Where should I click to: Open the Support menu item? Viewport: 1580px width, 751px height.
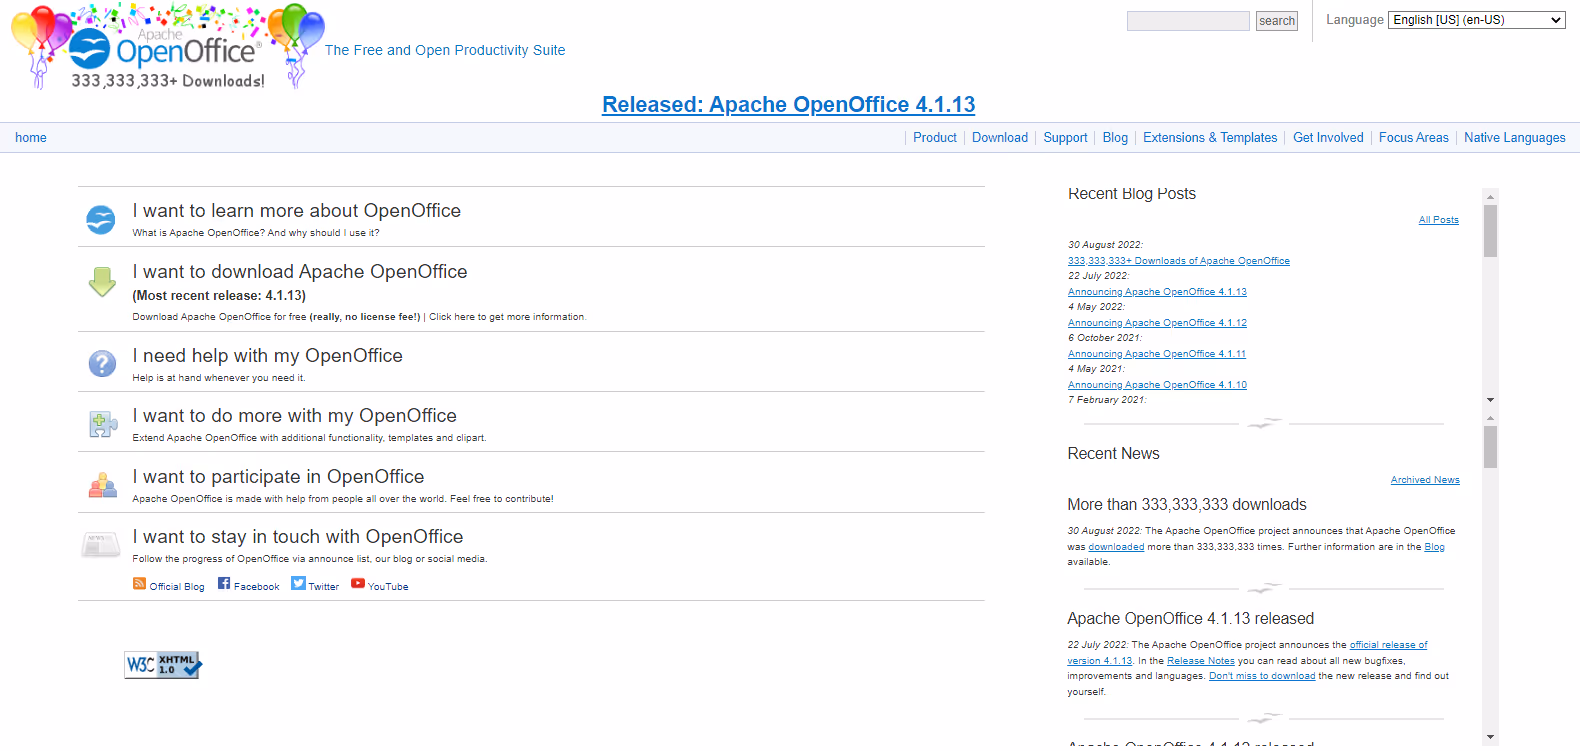pos(1065,138)
